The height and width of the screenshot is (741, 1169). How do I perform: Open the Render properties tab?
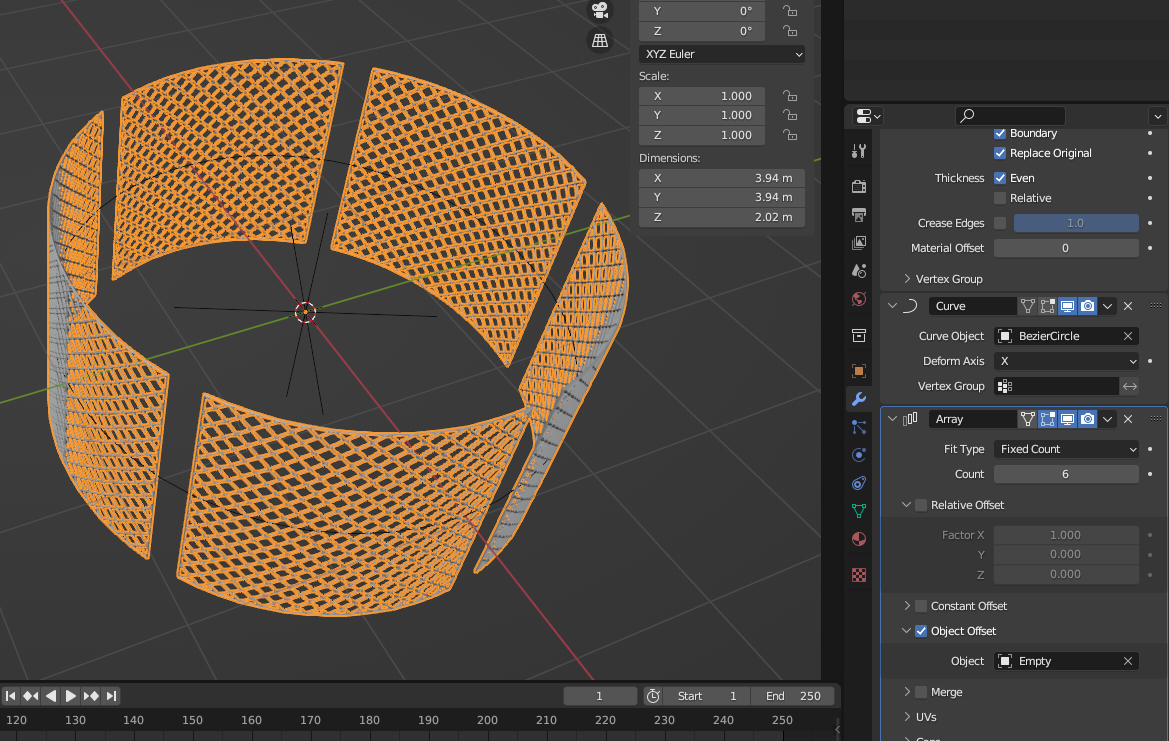pyautogui.click(x=859, y=186)
